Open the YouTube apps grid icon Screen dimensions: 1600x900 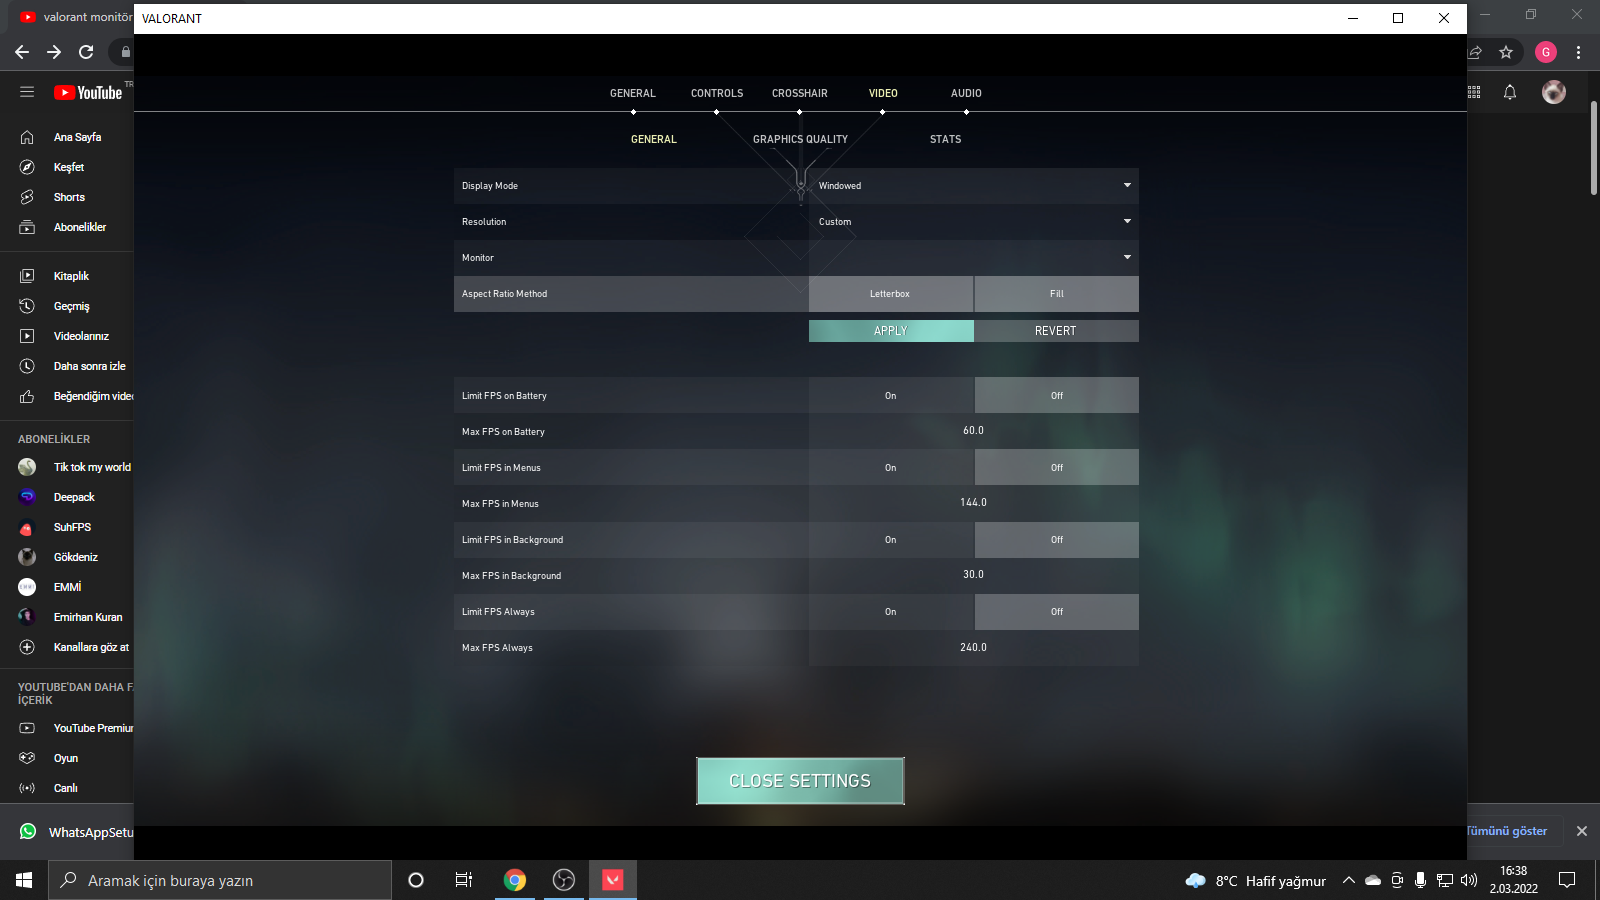click(1474, 92)
